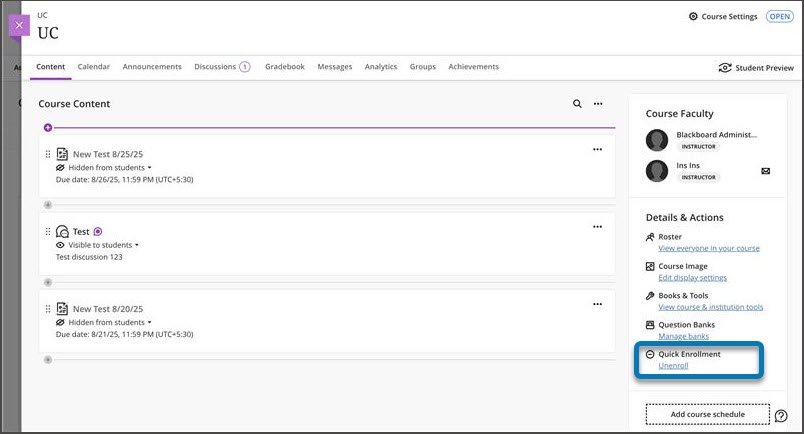Screen dimensions: 804x434
Task: Enter Student Preview mode
Action: pyautogui.click(x=755, y=68)
